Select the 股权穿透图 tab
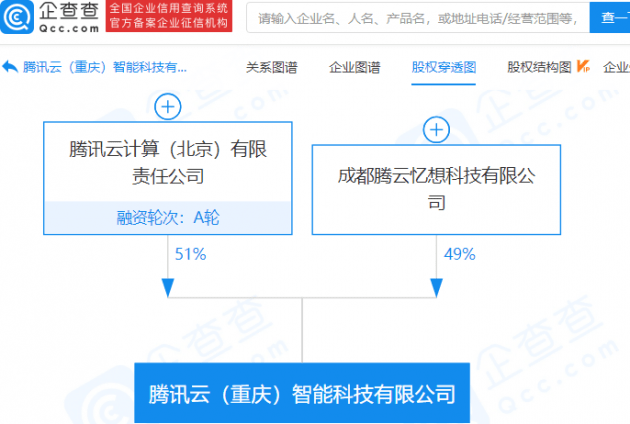Image resolution: width=630 pixels, height=424 pixels. [444, 68]
